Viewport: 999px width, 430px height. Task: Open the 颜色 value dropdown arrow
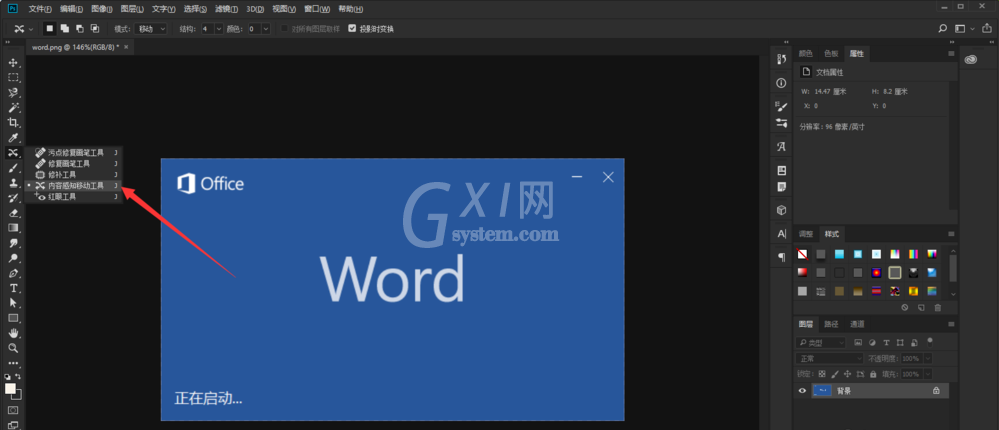point(266,29)
